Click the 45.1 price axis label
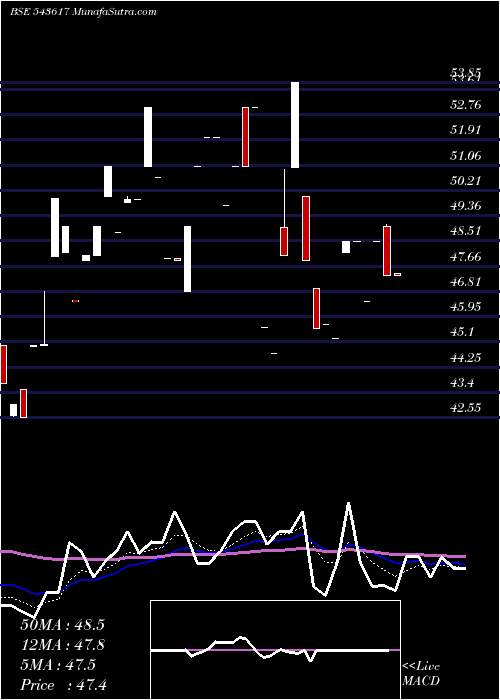The image size is (500, 700). pyautogui.click(x=462, y=332)
